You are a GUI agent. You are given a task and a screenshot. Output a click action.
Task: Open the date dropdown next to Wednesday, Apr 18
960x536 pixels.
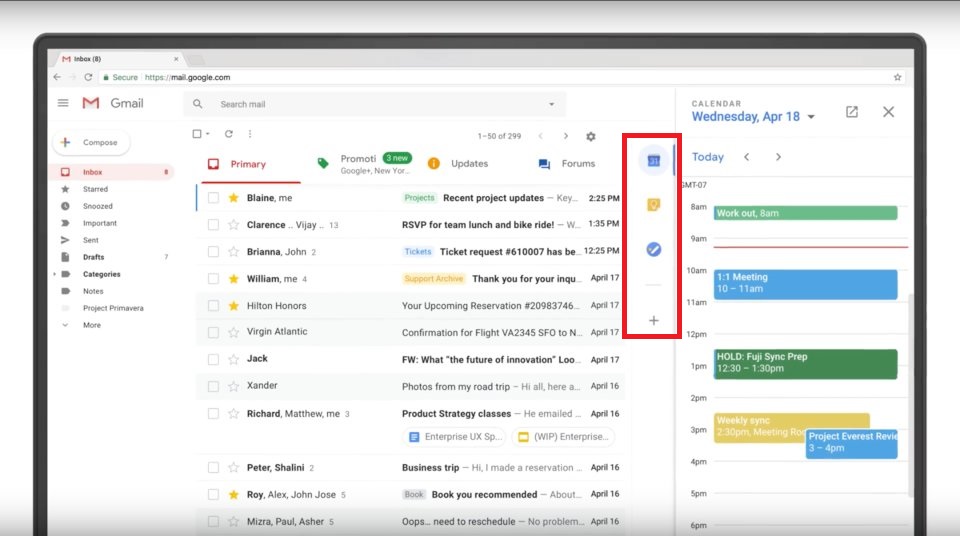[811, 116]
